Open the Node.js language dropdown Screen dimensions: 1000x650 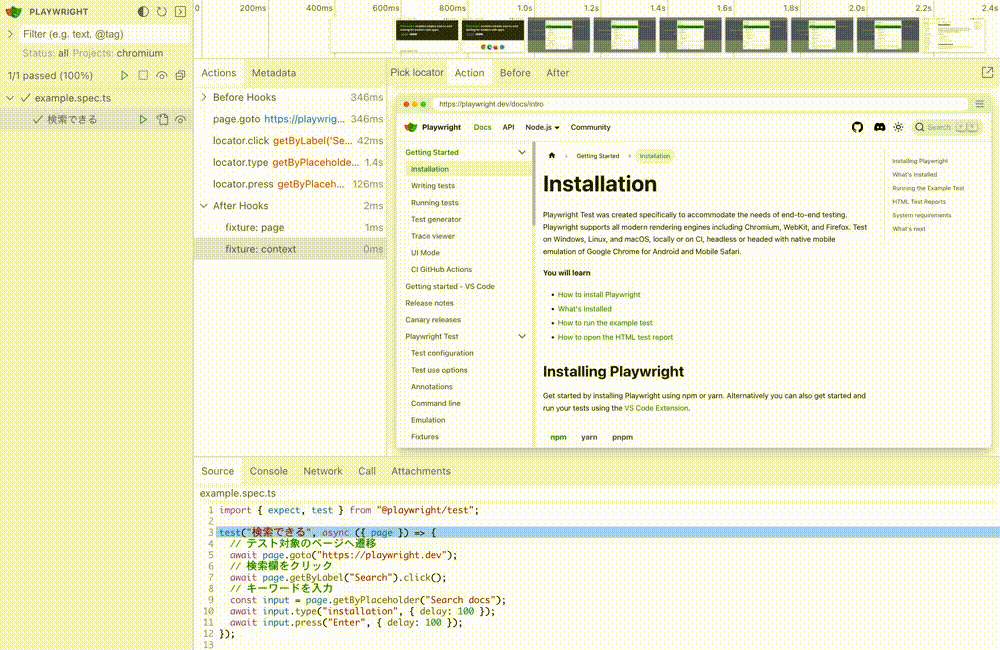[542, 127]
